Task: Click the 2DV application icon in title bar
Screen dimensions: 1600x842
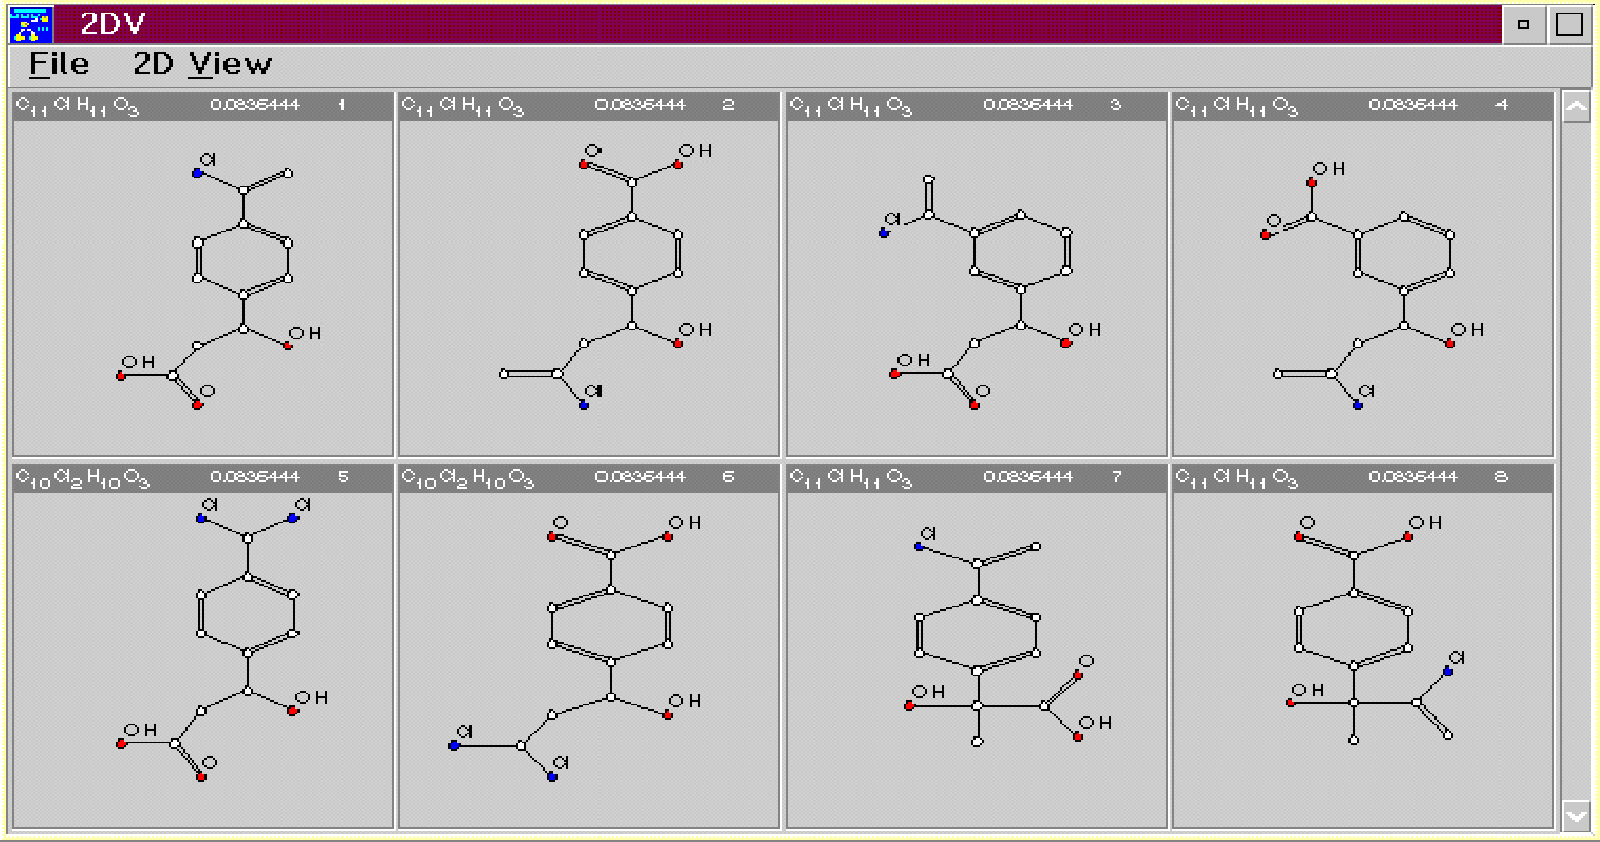Action: point(30,24)
